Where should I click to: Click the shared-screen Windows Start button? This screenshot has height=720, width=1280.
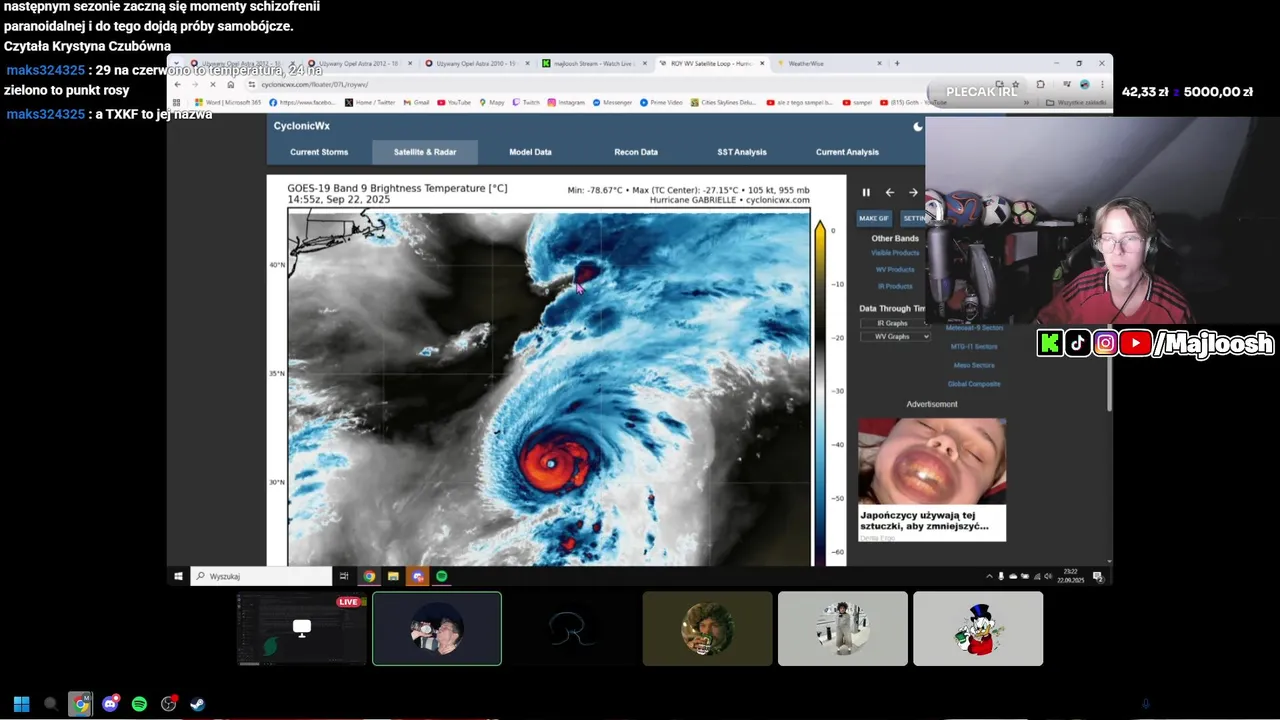point(179,576)
